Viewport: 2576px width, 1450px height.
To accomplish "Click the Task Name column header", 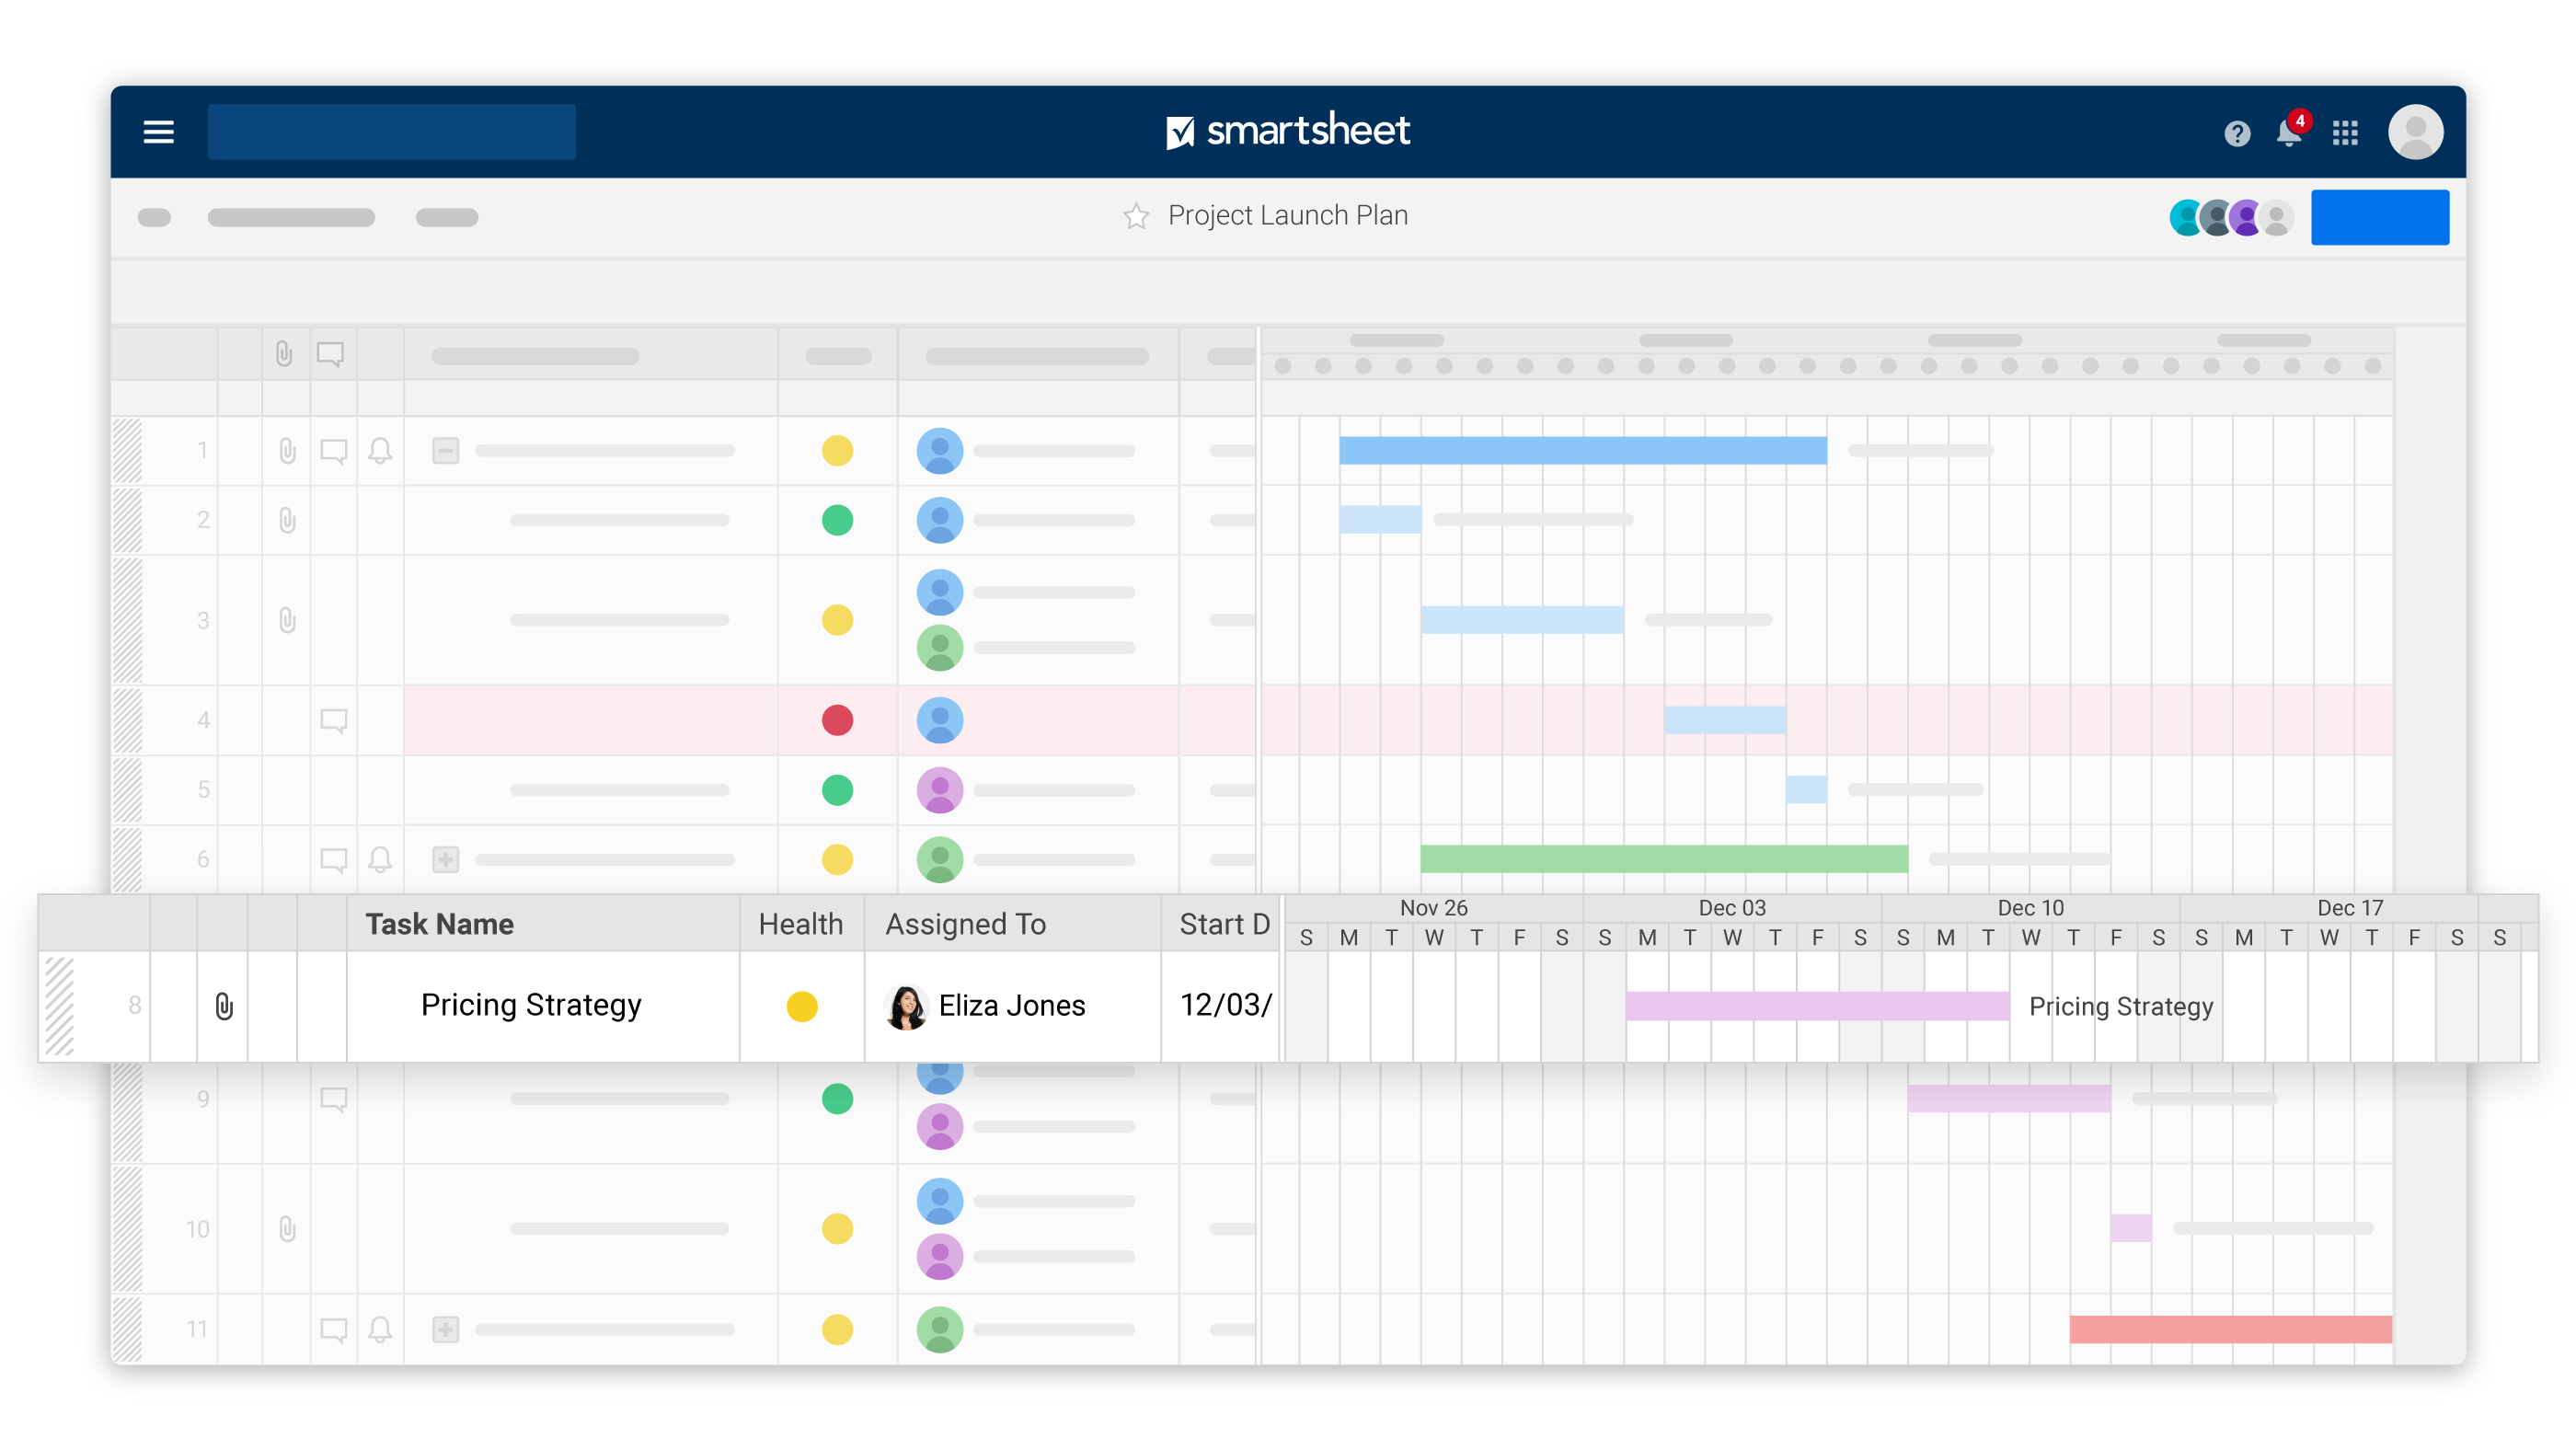I will coord(440,923).
